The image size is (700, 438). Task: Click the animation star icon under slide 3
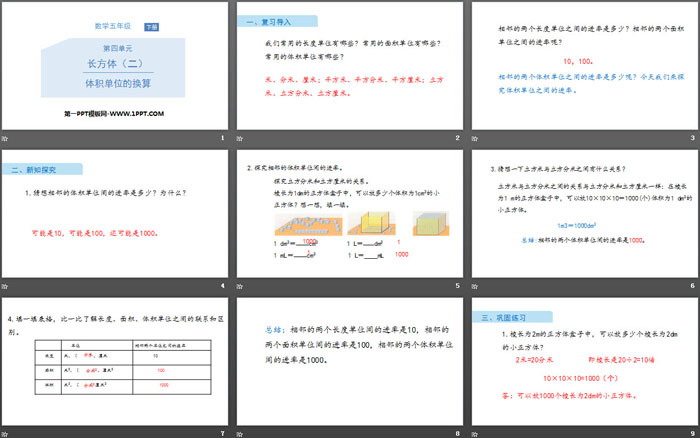(475, 138)
